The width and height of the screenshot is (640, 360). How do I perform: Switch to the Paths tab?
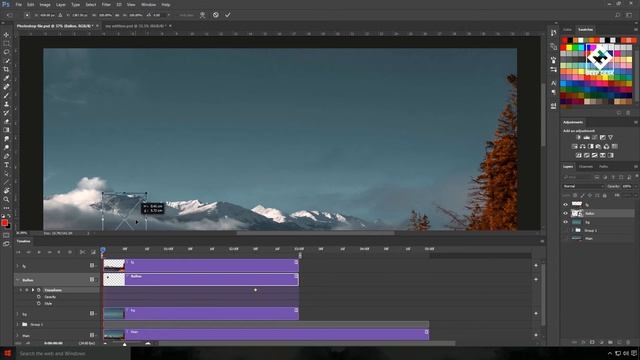pyautogui.click(x=604, y=167)
